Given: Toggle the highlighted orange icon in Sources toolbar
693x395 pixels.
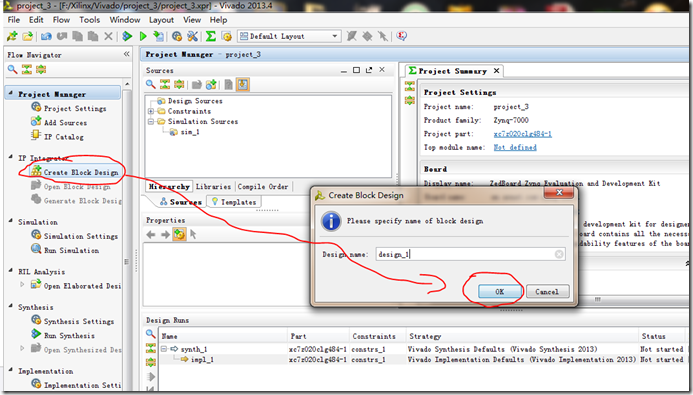Looking at the screenshot, I should 243,84.
